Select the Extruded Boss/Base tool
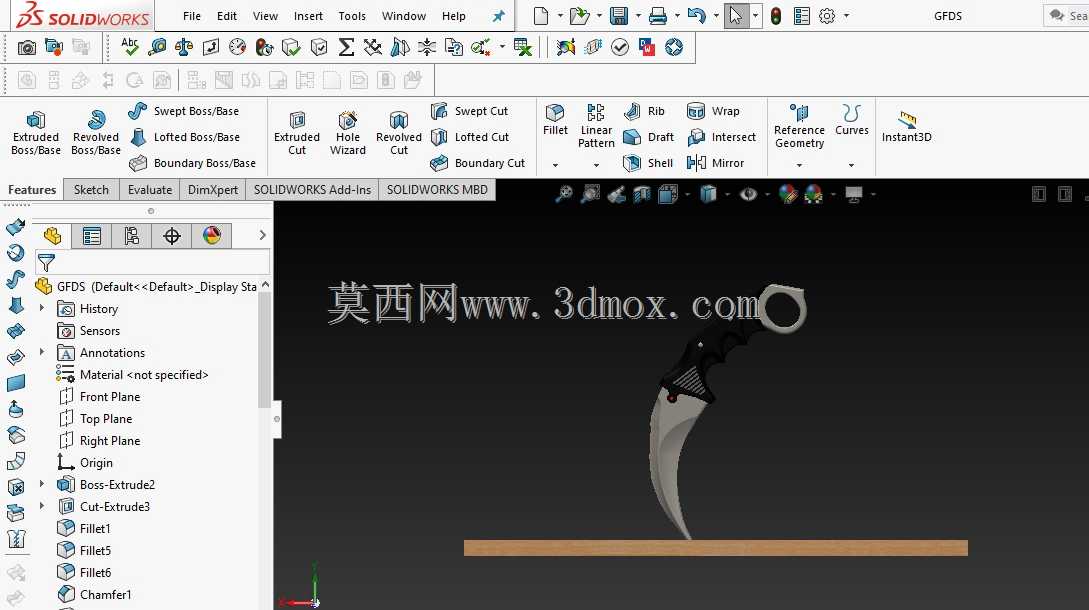1089x610 pixels. pos(35,133)
